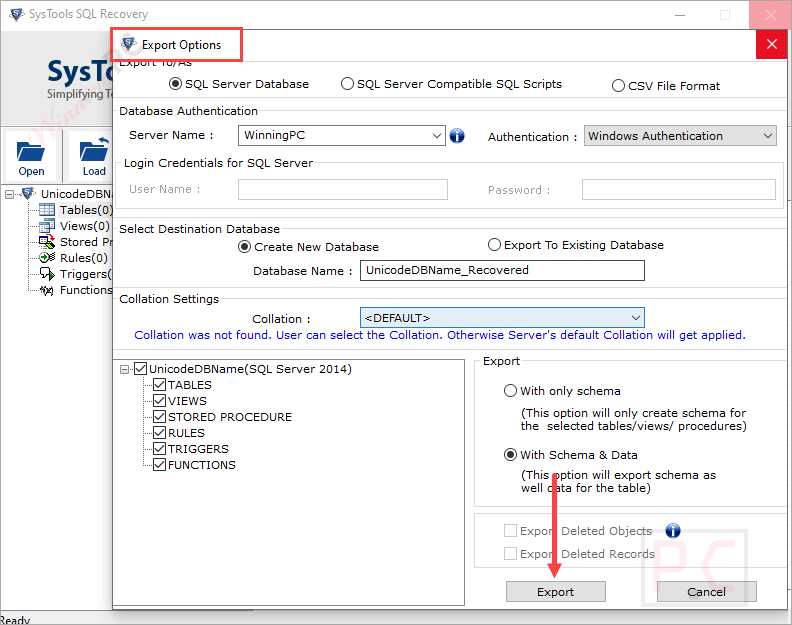The image size is (792, 625).
Task: Select Views(0) in the main window tree
Action: (84, 226)
